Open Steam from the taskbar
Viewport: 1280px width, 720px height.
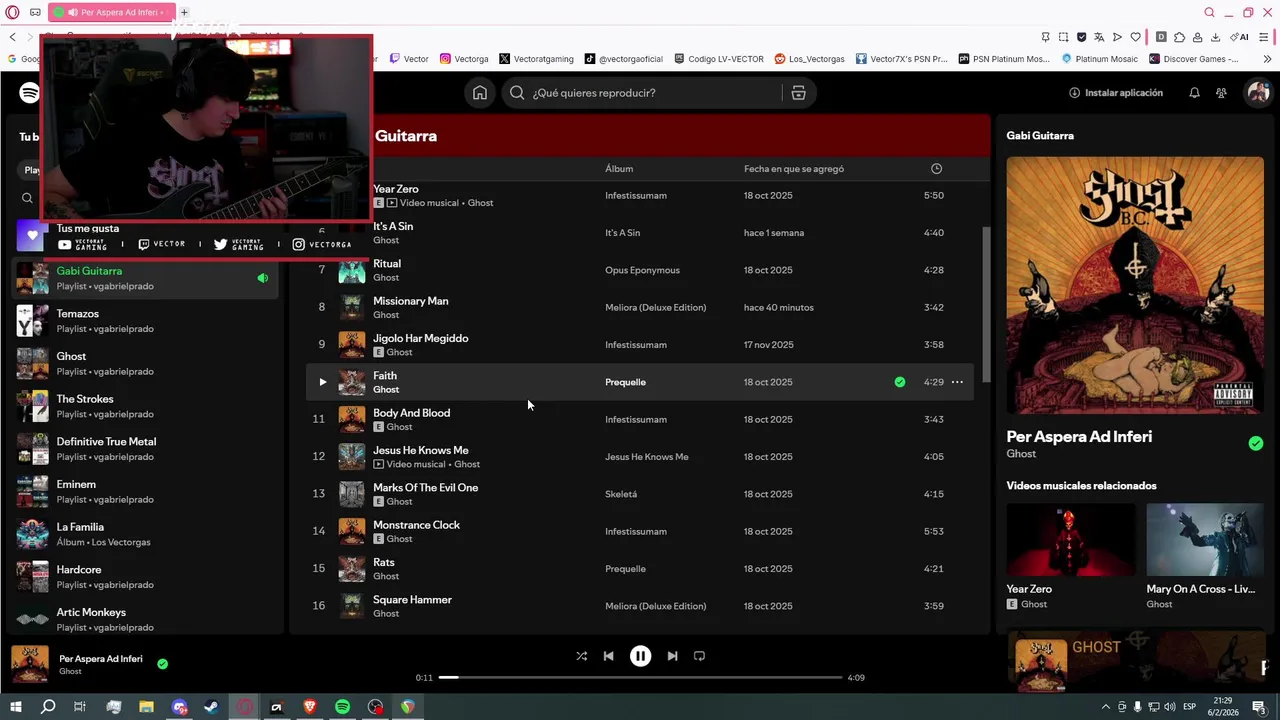(211, 707)
